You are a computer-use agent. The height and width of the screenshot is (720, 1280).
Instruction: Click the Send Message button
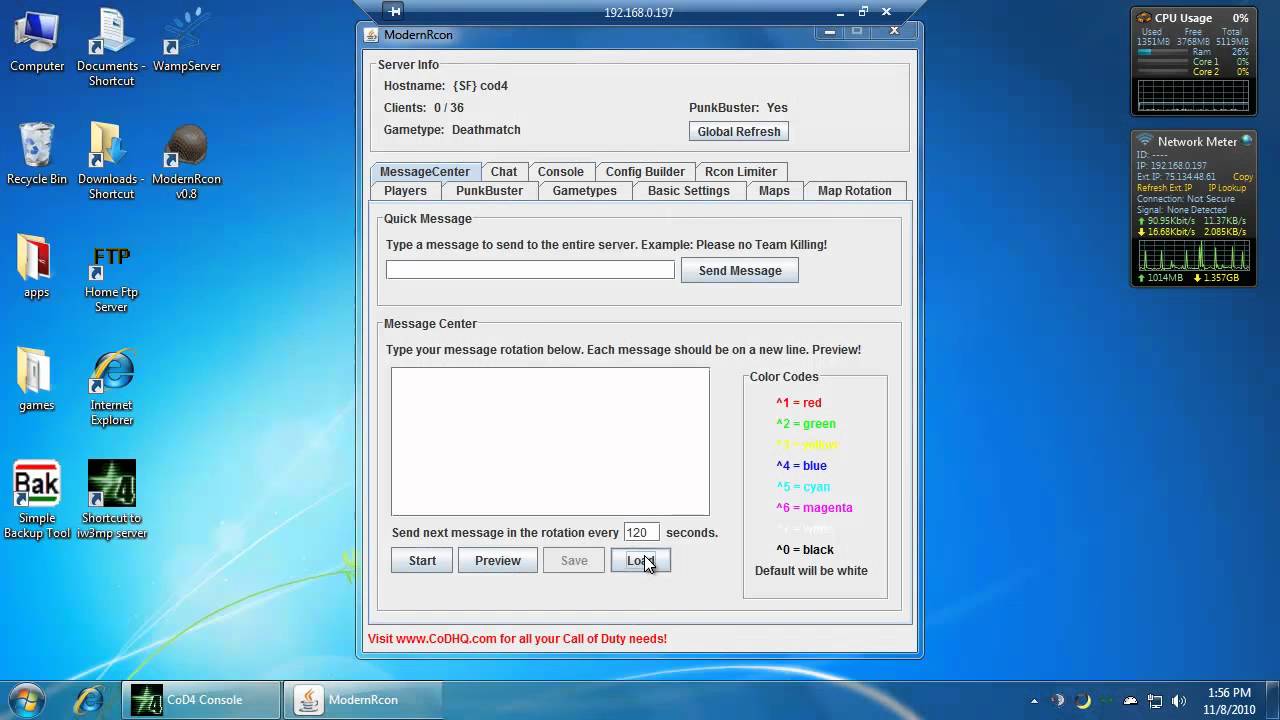pos(740,271)
